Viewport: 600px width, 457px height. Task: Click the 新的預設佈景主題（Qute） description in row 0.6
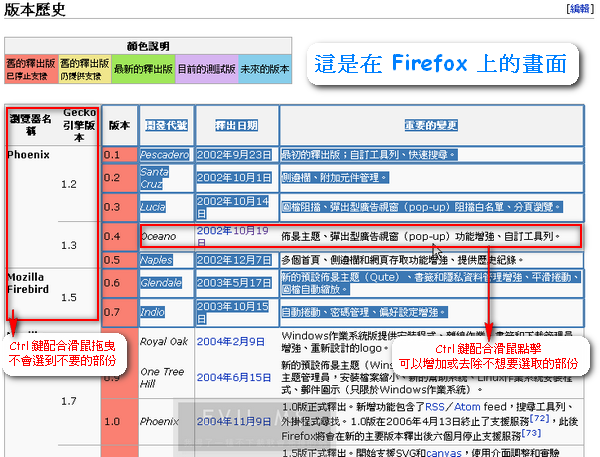click(431, 283)
